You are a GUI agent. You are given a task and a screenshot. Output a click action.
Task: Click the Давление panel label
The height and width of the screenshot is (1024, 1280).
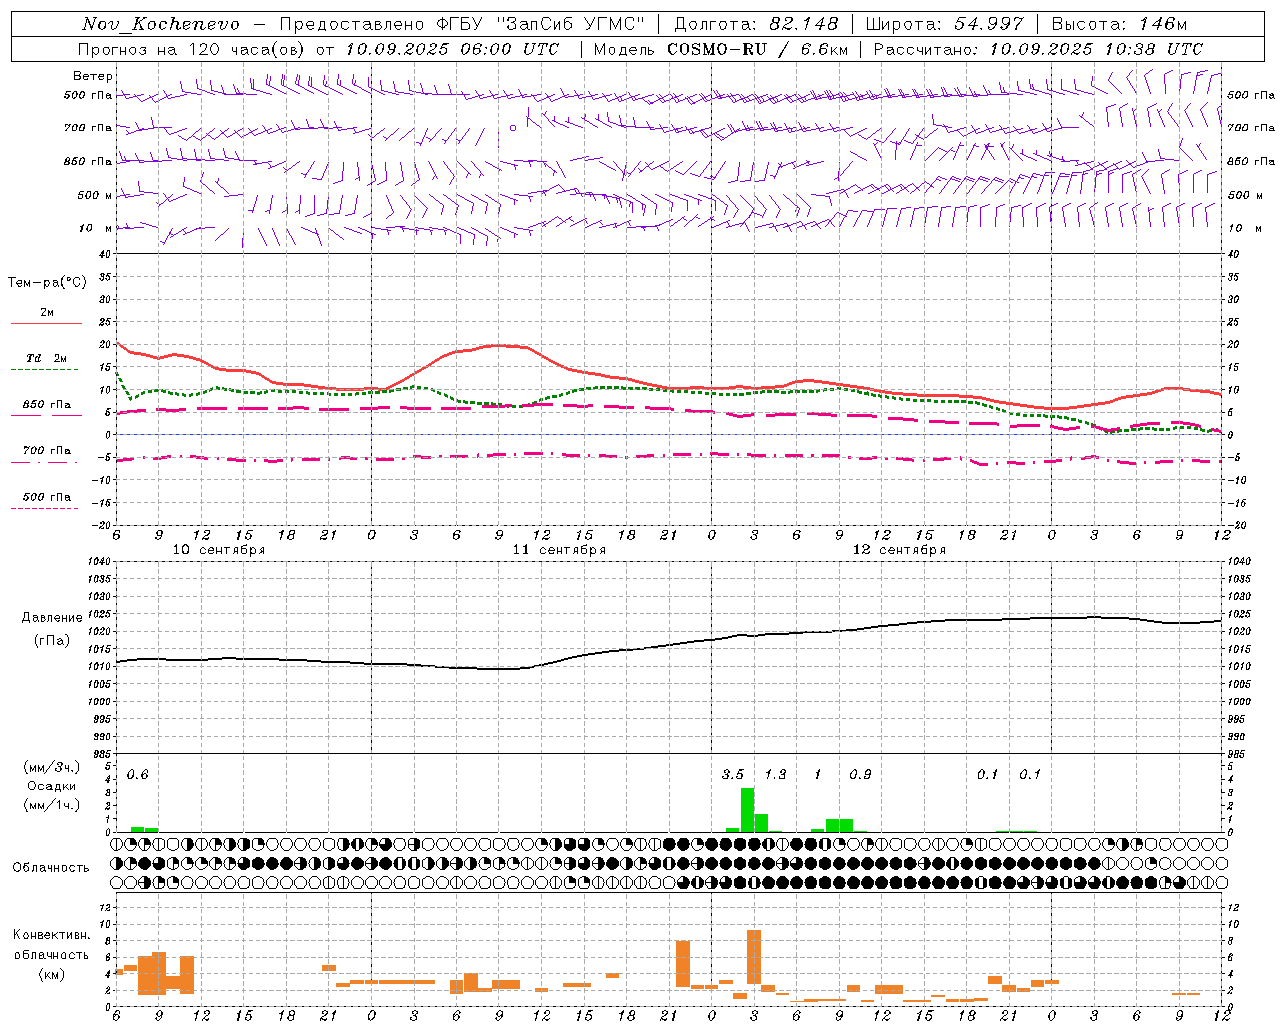52,618
